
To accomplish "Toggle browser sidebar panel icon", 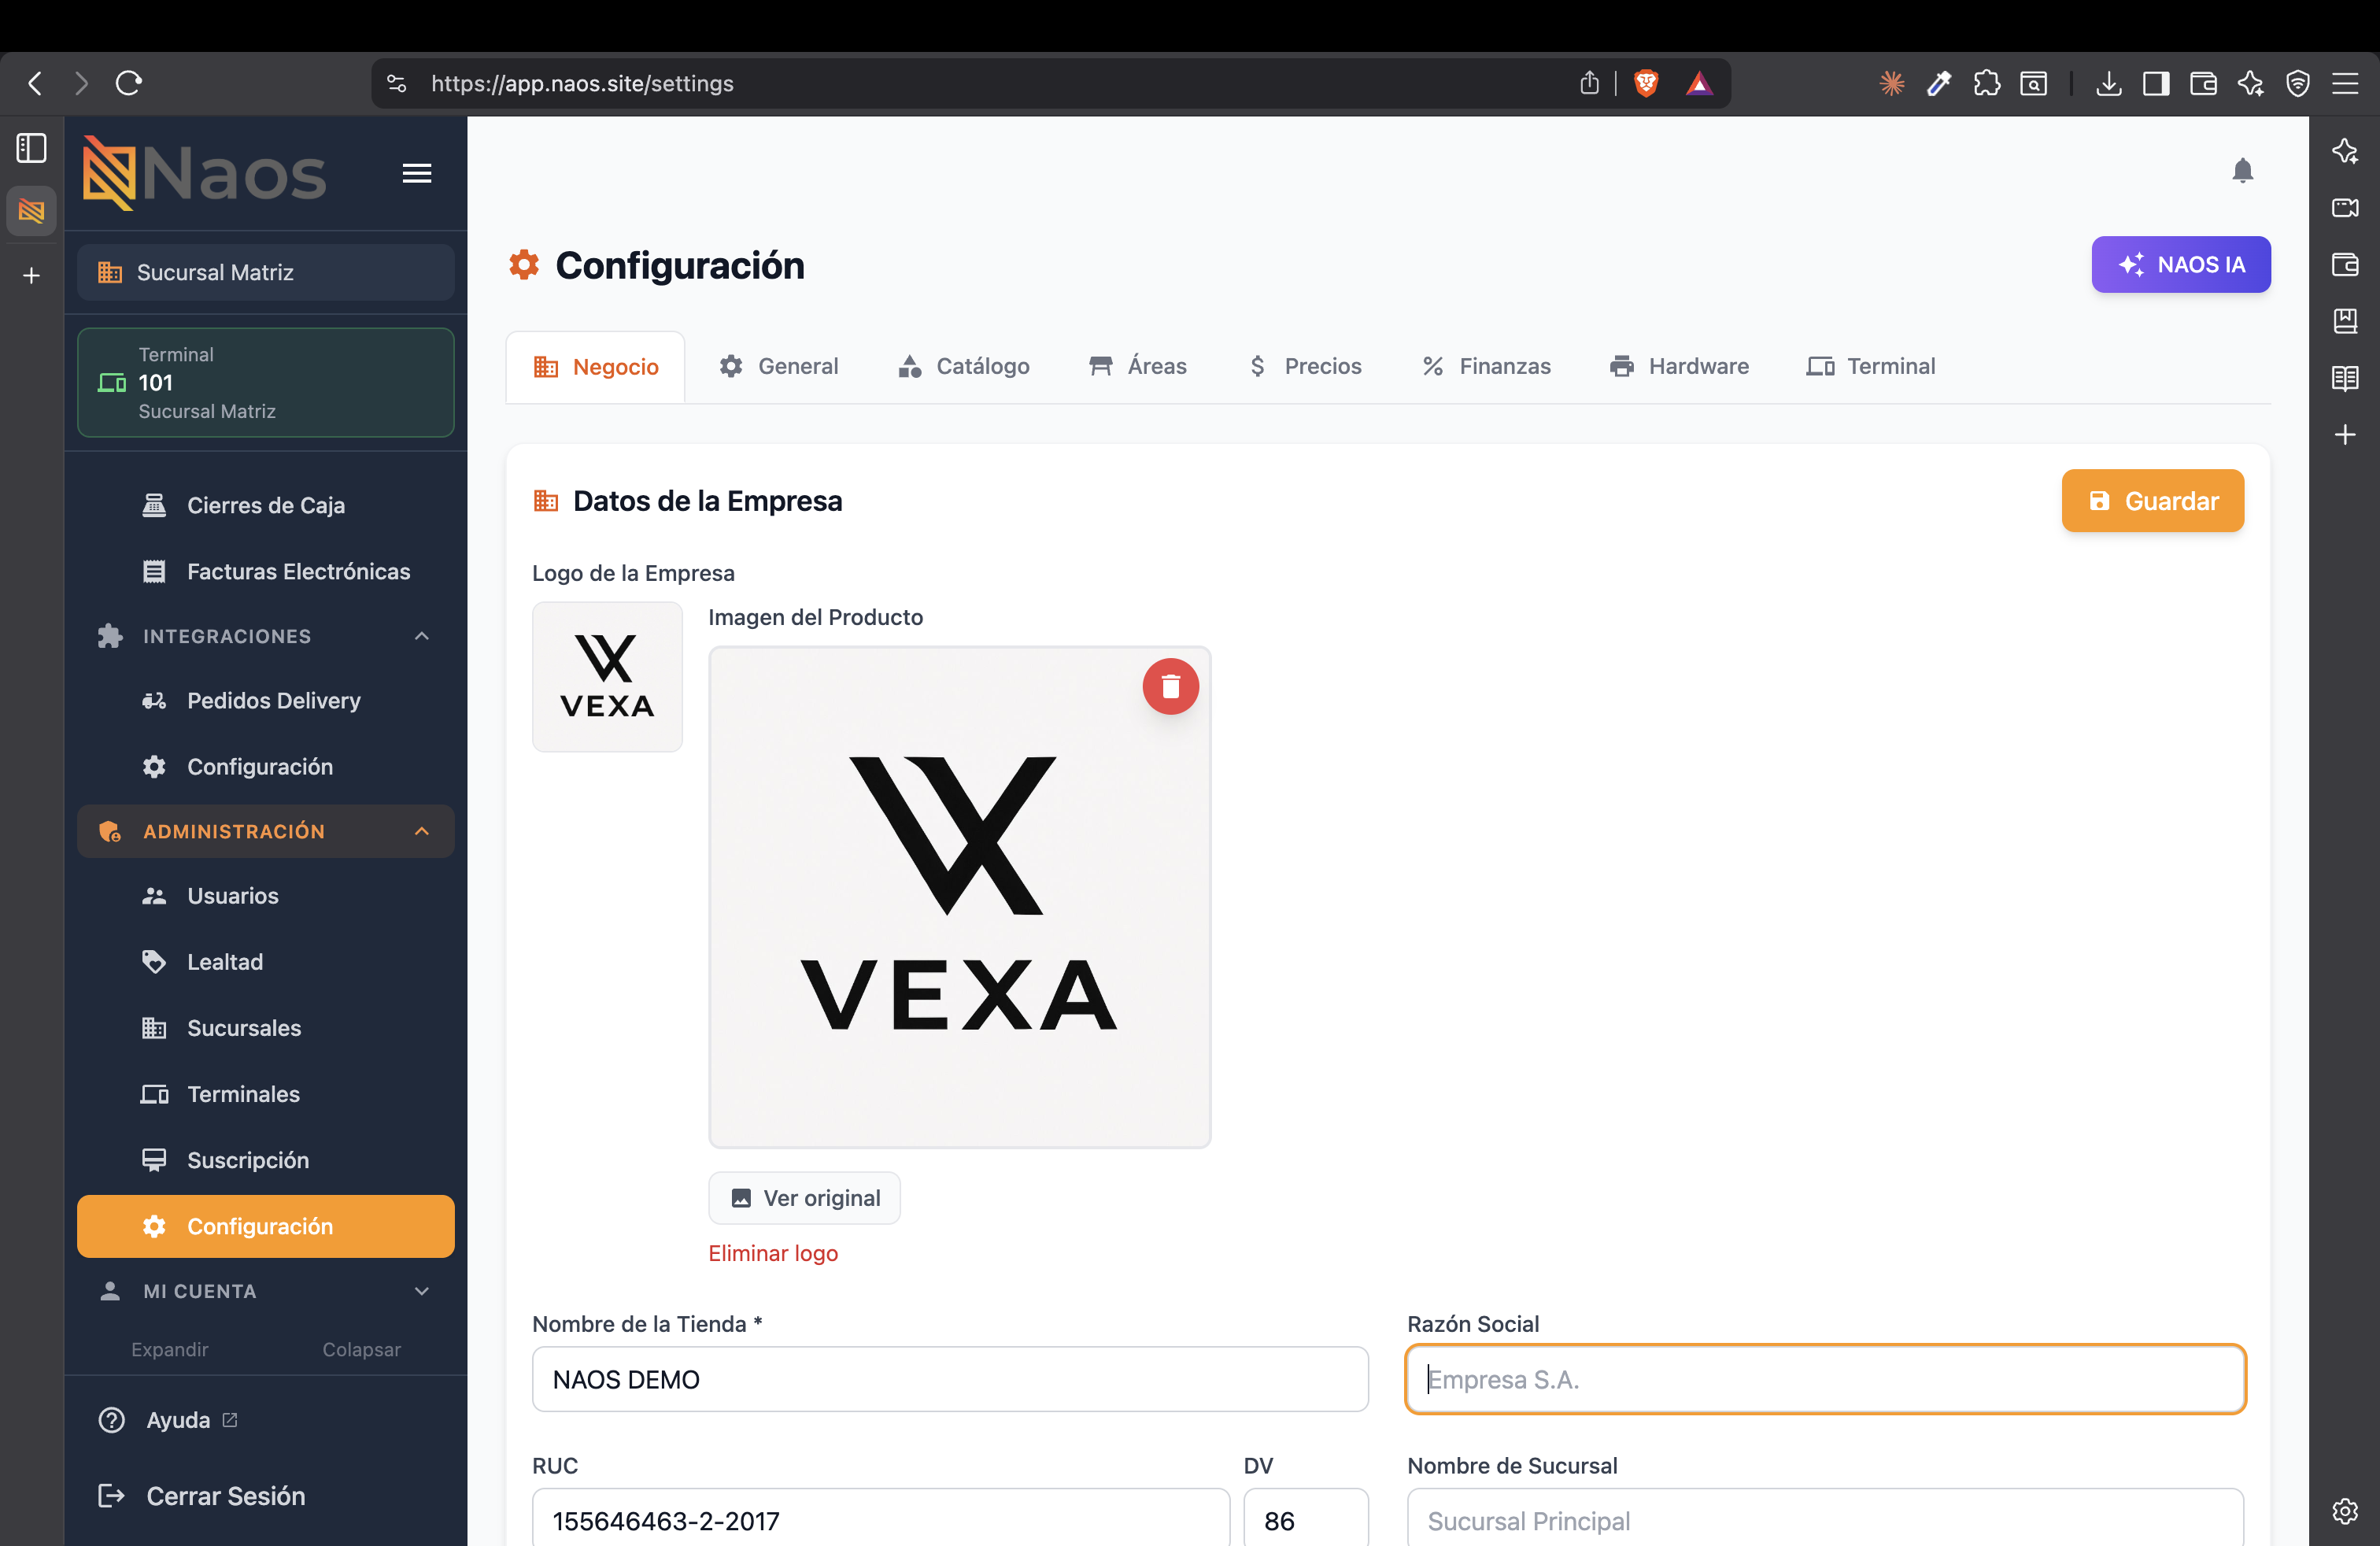I will coord(2155,83).
